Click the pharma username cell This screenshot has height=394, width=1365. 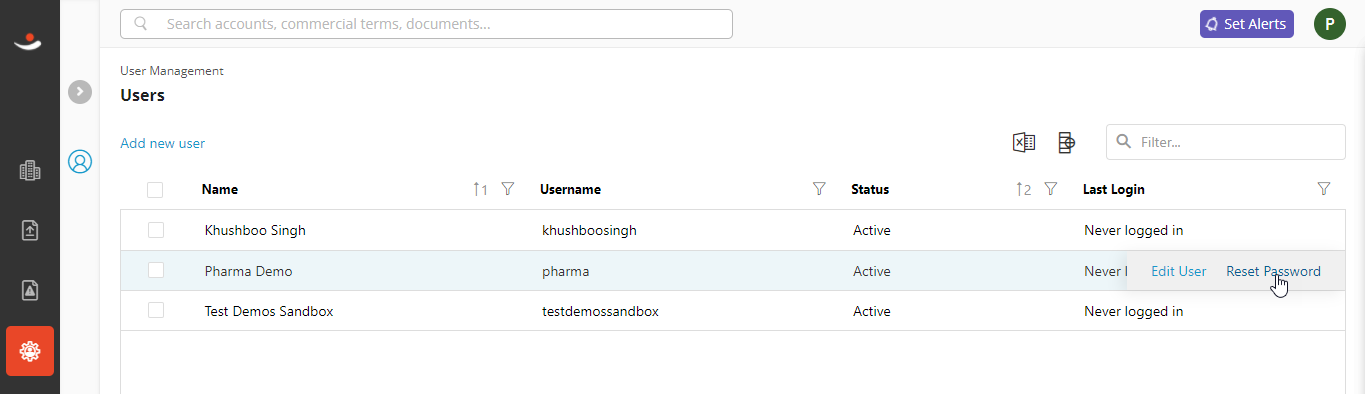[x=565, y=271]
